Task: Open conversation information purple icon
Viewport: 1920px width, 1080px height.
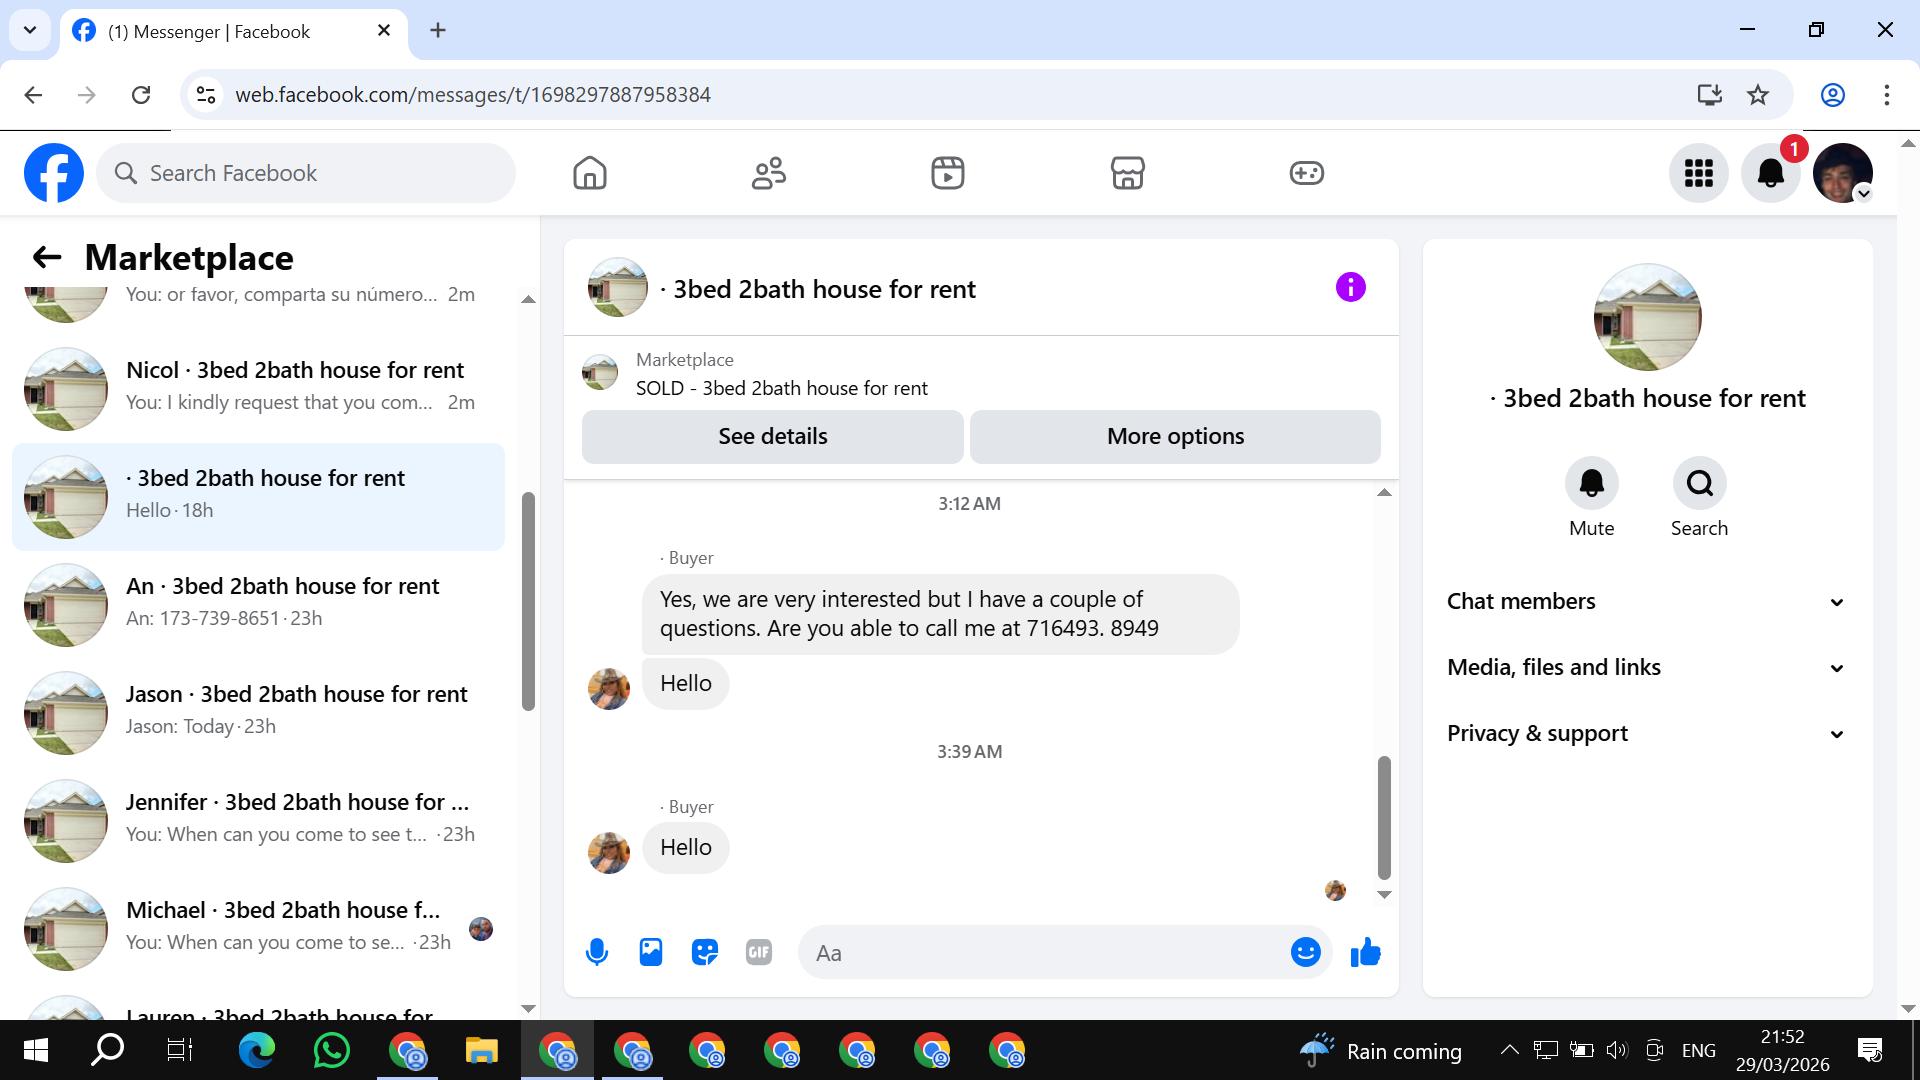Action: pos(1350,288)
